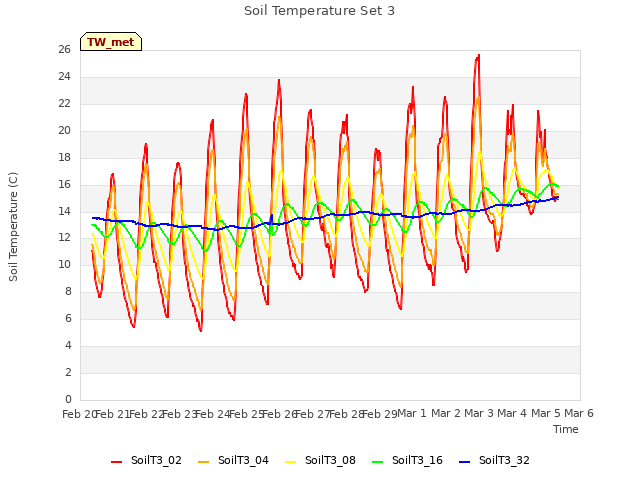
Task: Click the 0 y-axis tick label
Action: coord(68,400)
